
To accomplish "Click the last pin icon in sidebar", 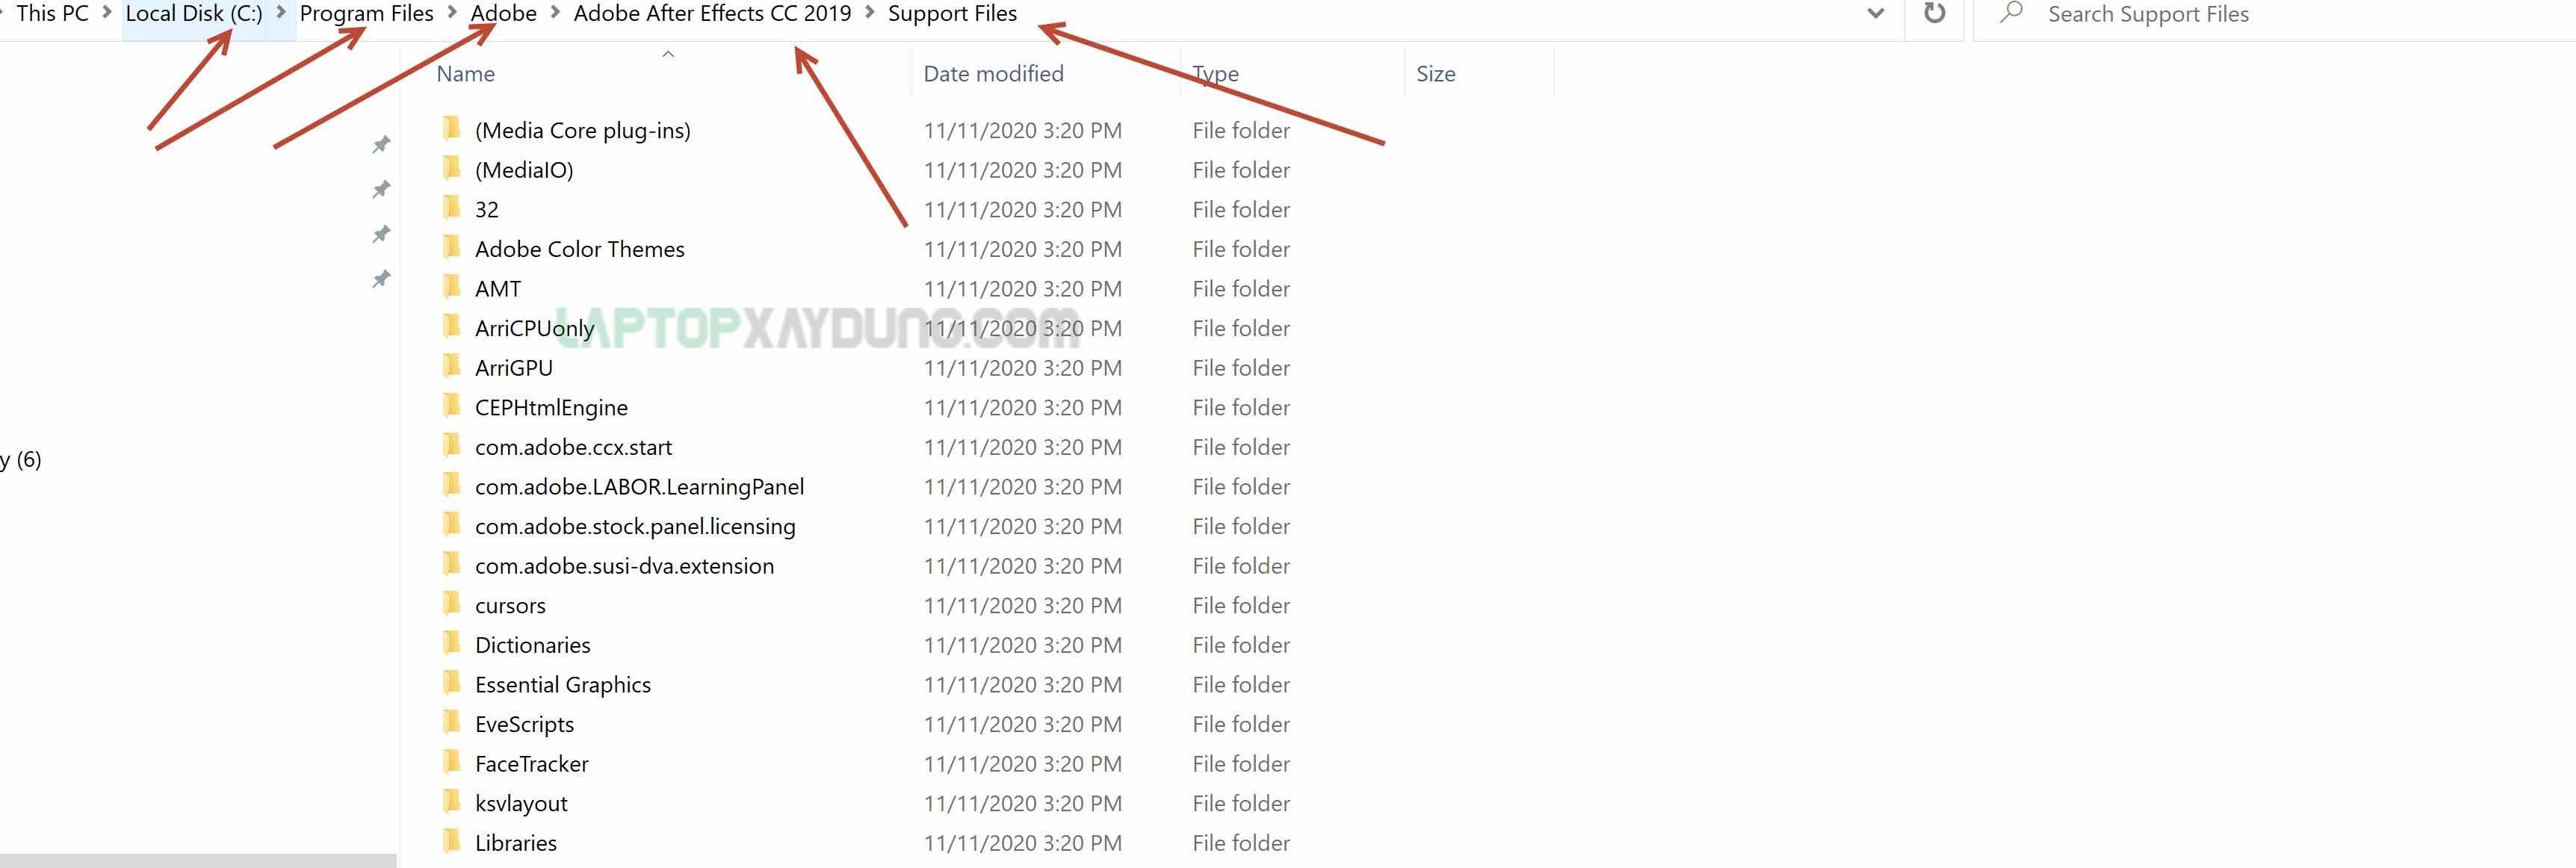I will tap(381, 279).
